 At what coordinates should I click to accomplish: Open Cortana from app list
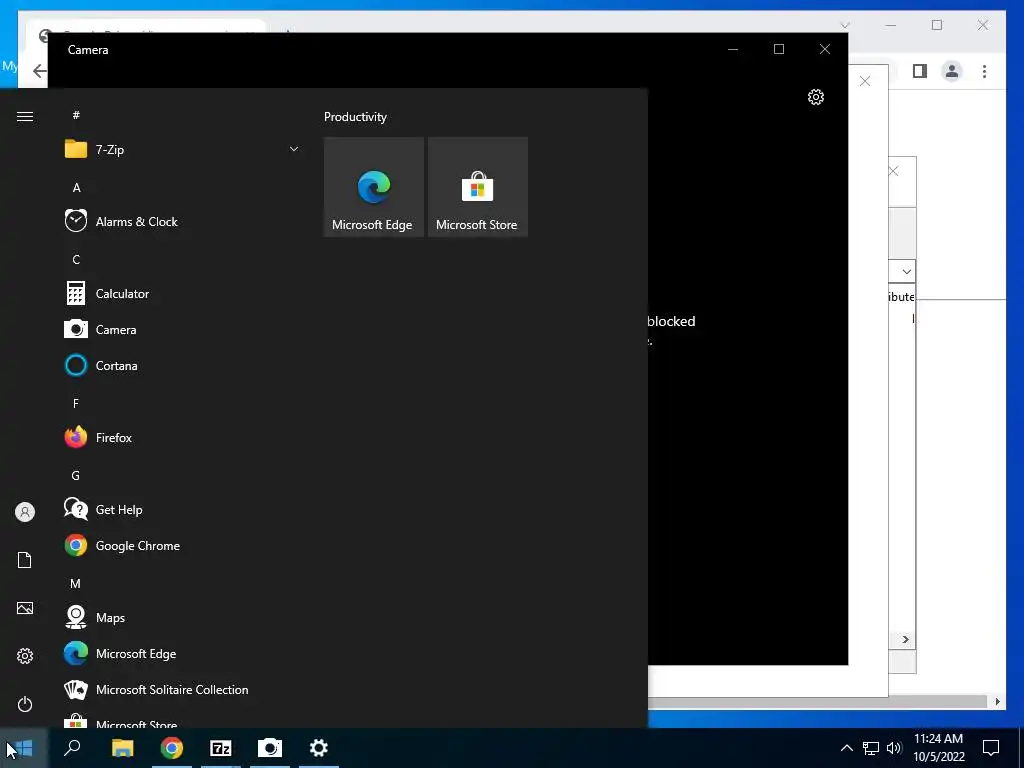pos(182,366)
